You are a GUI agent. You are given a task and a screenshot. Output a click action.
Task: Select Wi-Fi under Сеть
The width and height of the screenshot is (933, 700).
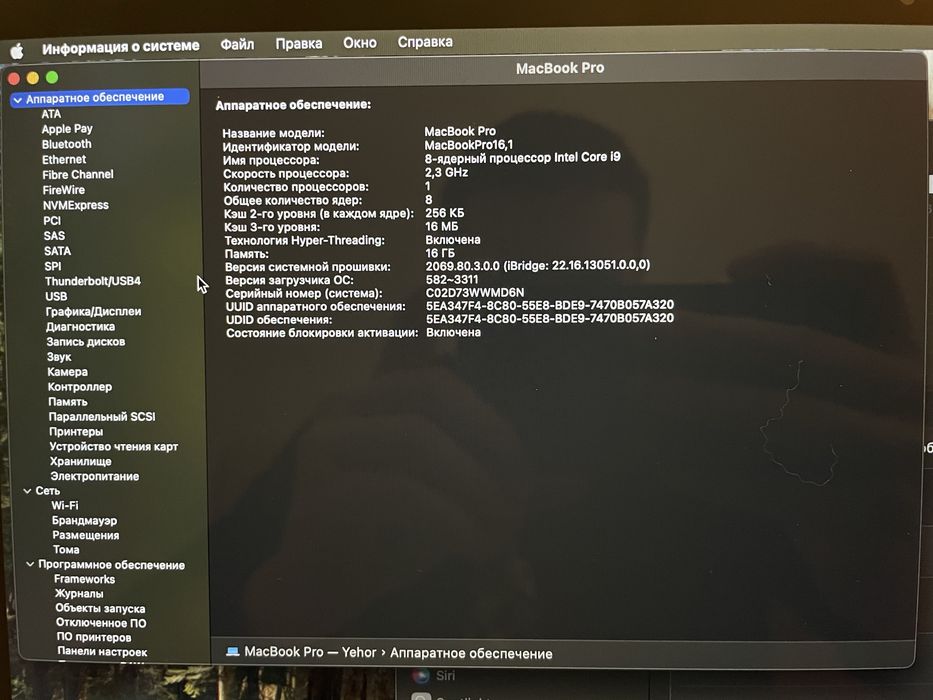tap(65, 505)
